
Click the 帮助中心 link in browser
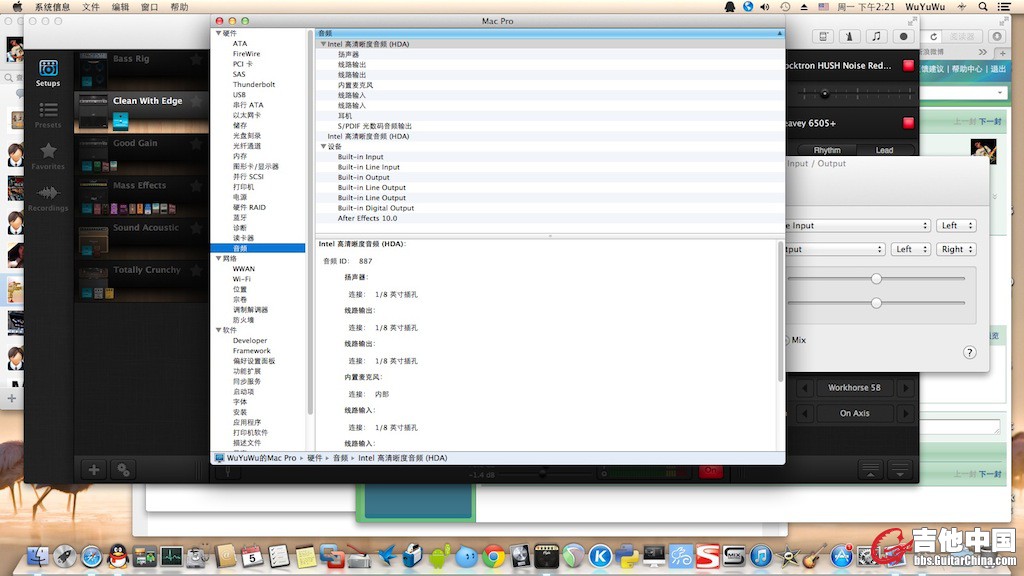pyautogui.click(x=968, y=69)
